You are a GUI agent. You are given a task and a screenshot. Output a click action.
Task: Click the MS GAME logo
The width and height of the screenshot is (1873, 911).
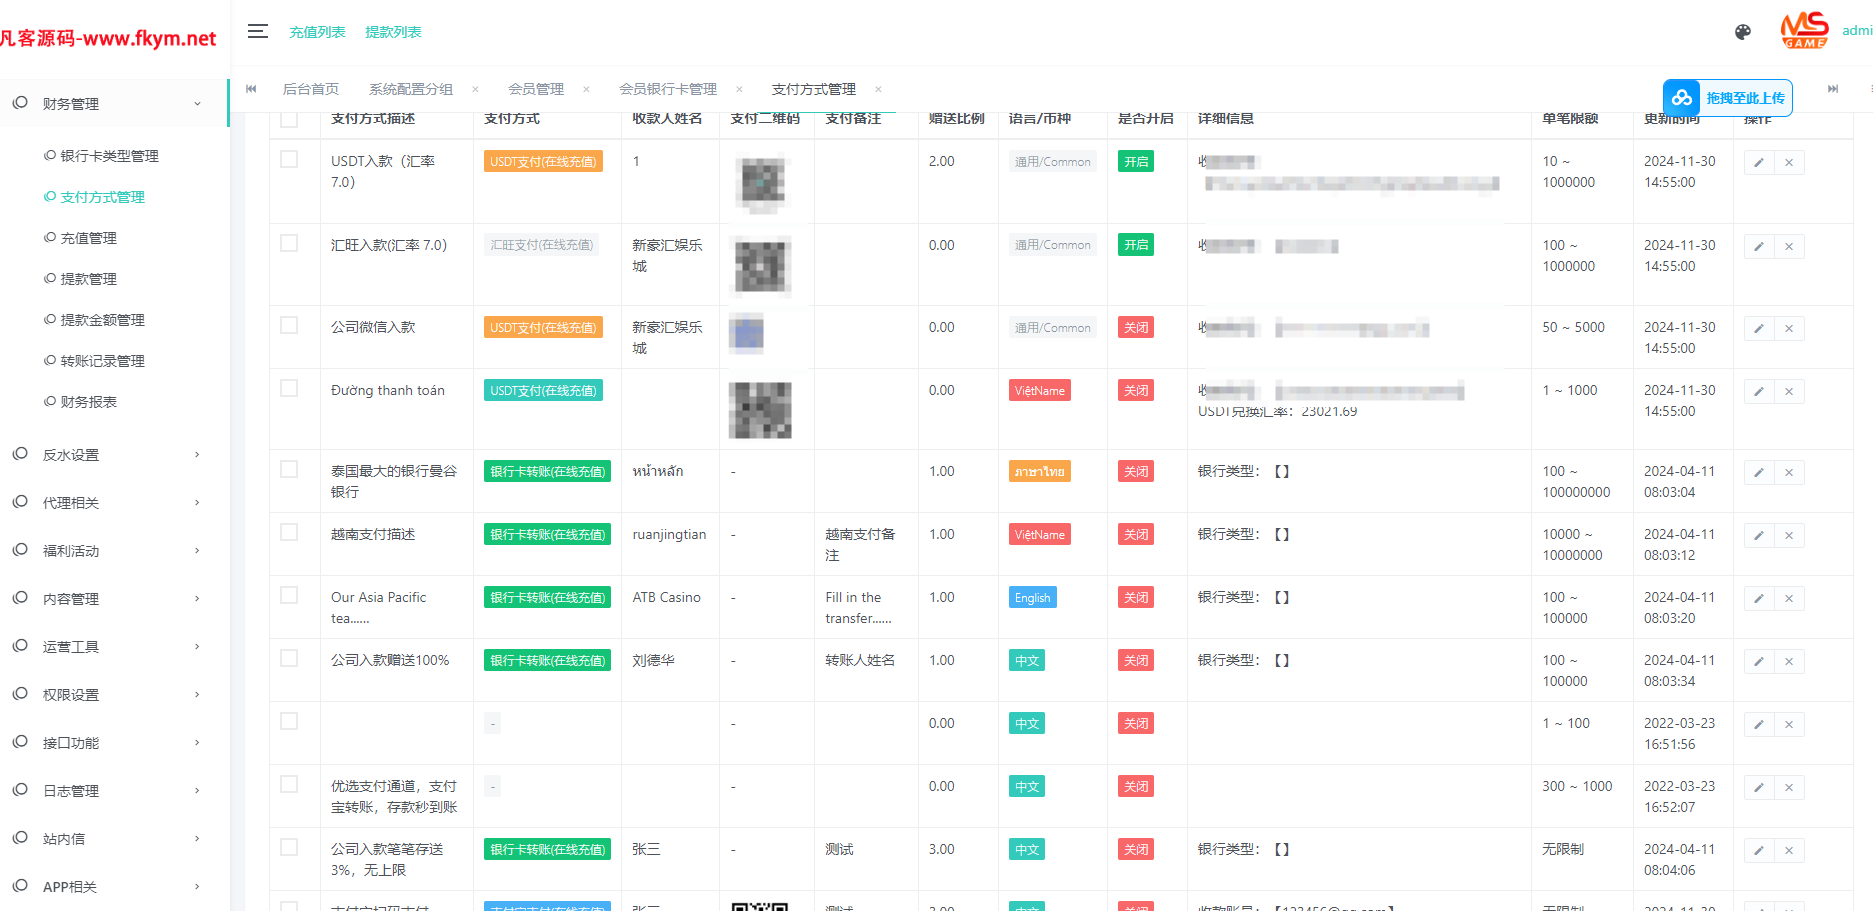pos(1803,31)
